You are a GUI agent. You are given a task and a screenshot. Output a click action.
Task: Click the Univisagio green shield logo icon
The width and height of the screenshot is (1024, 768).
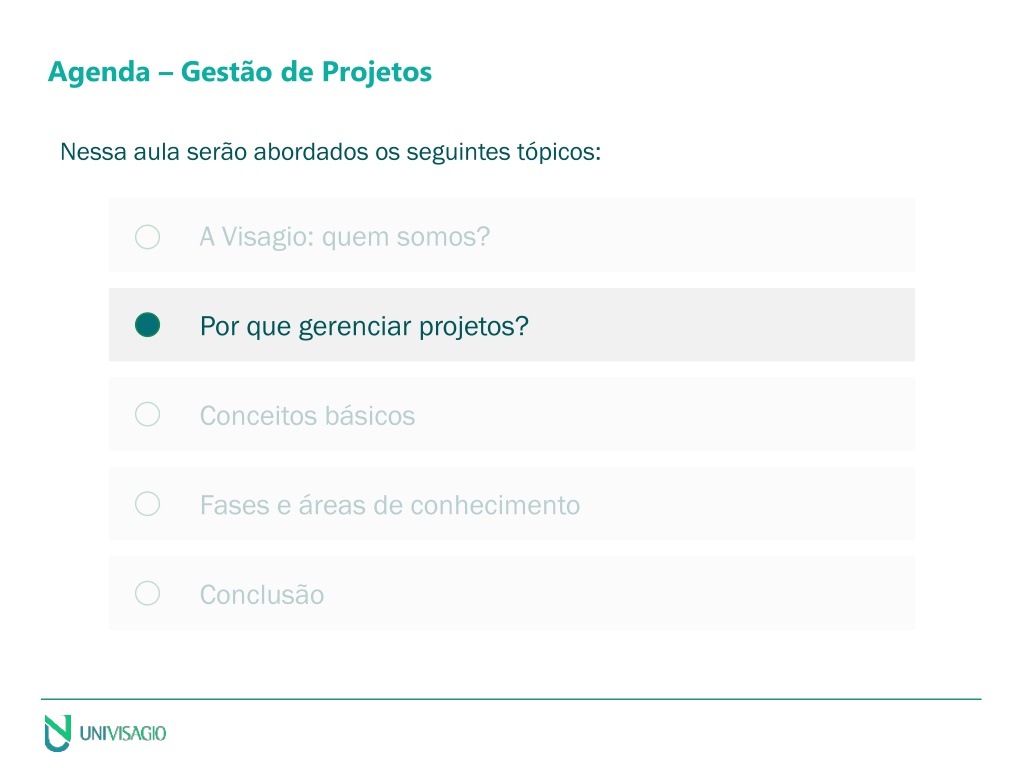57,733
